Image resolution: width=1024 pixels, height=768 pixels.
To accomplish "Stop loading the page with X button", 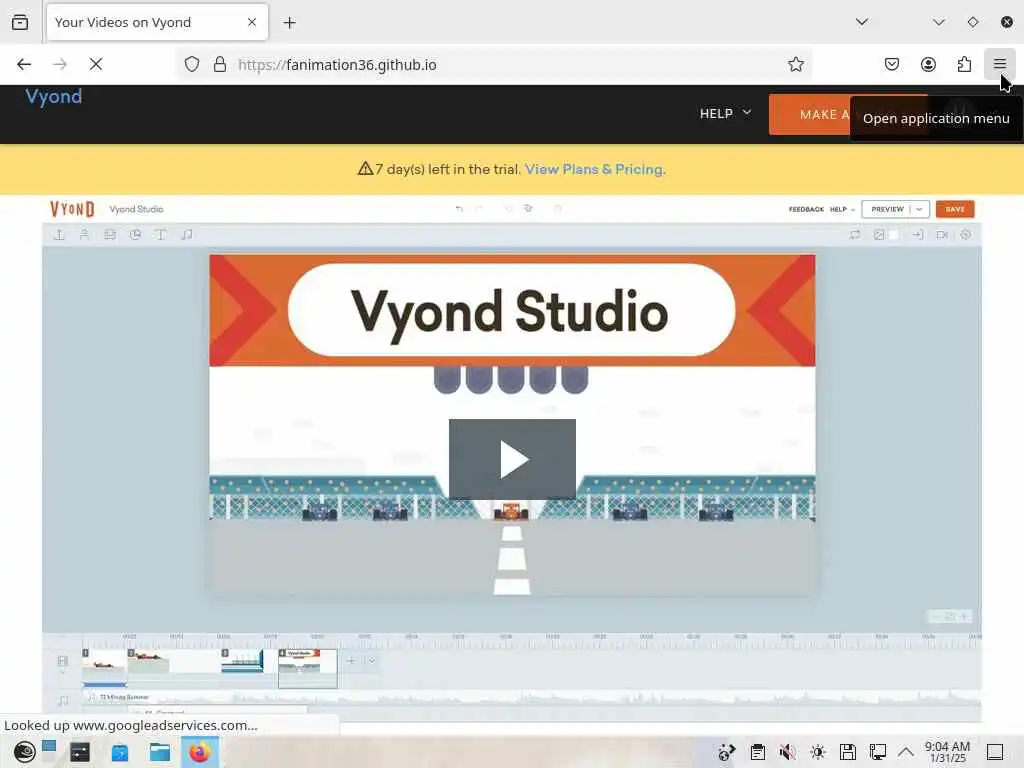I will pyautogui.click(x=96, y=64).
